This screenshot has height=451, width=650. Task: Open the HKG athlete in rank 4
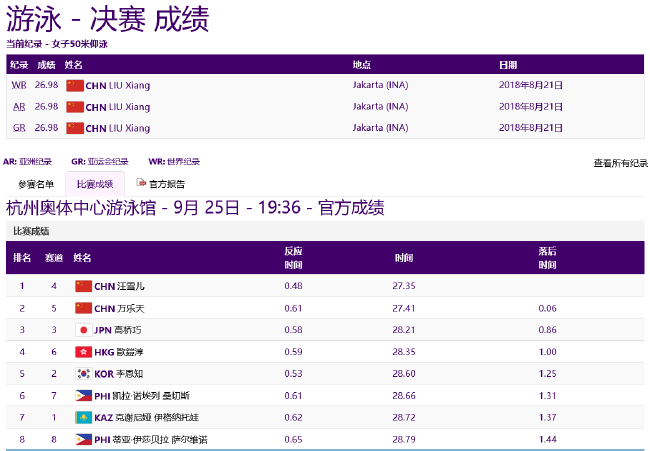119,352
